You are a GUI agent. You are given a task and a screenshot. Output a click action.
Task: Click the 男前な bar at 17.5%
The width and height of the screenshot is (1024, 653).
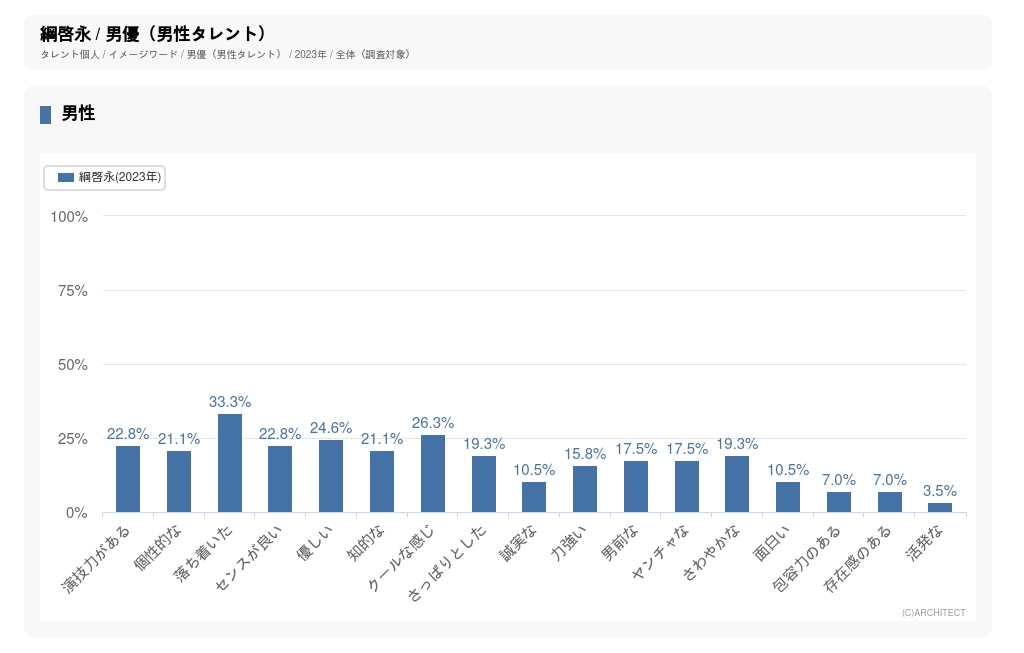click(x=636, y=487)
